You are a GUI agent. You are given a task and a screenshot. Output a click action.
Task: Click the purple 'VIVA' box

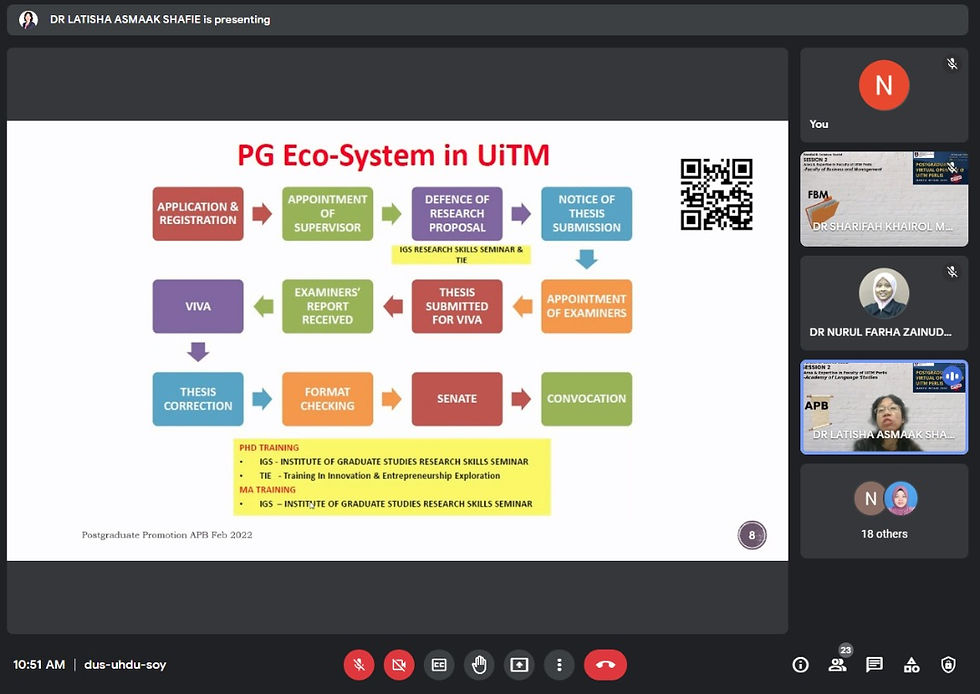click(x=198, y=306)
